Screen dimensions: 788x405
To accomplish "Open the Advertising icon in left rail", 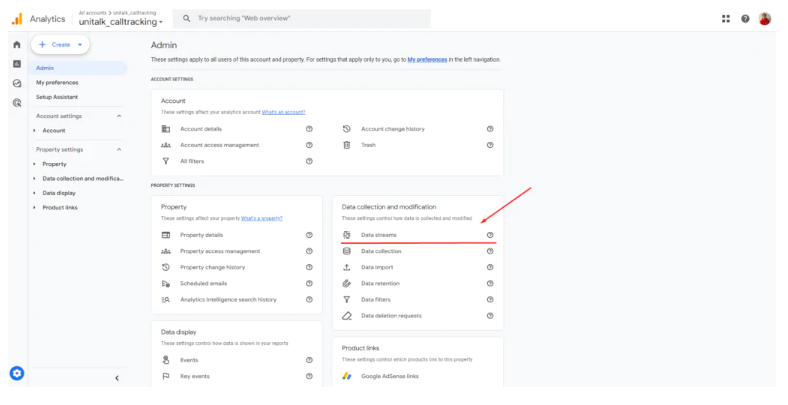I will (x=17, y=102).
